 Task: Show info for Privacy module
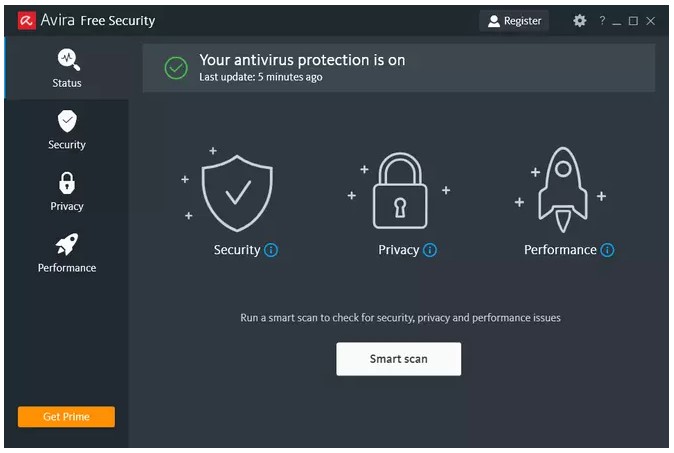point(430,250)
